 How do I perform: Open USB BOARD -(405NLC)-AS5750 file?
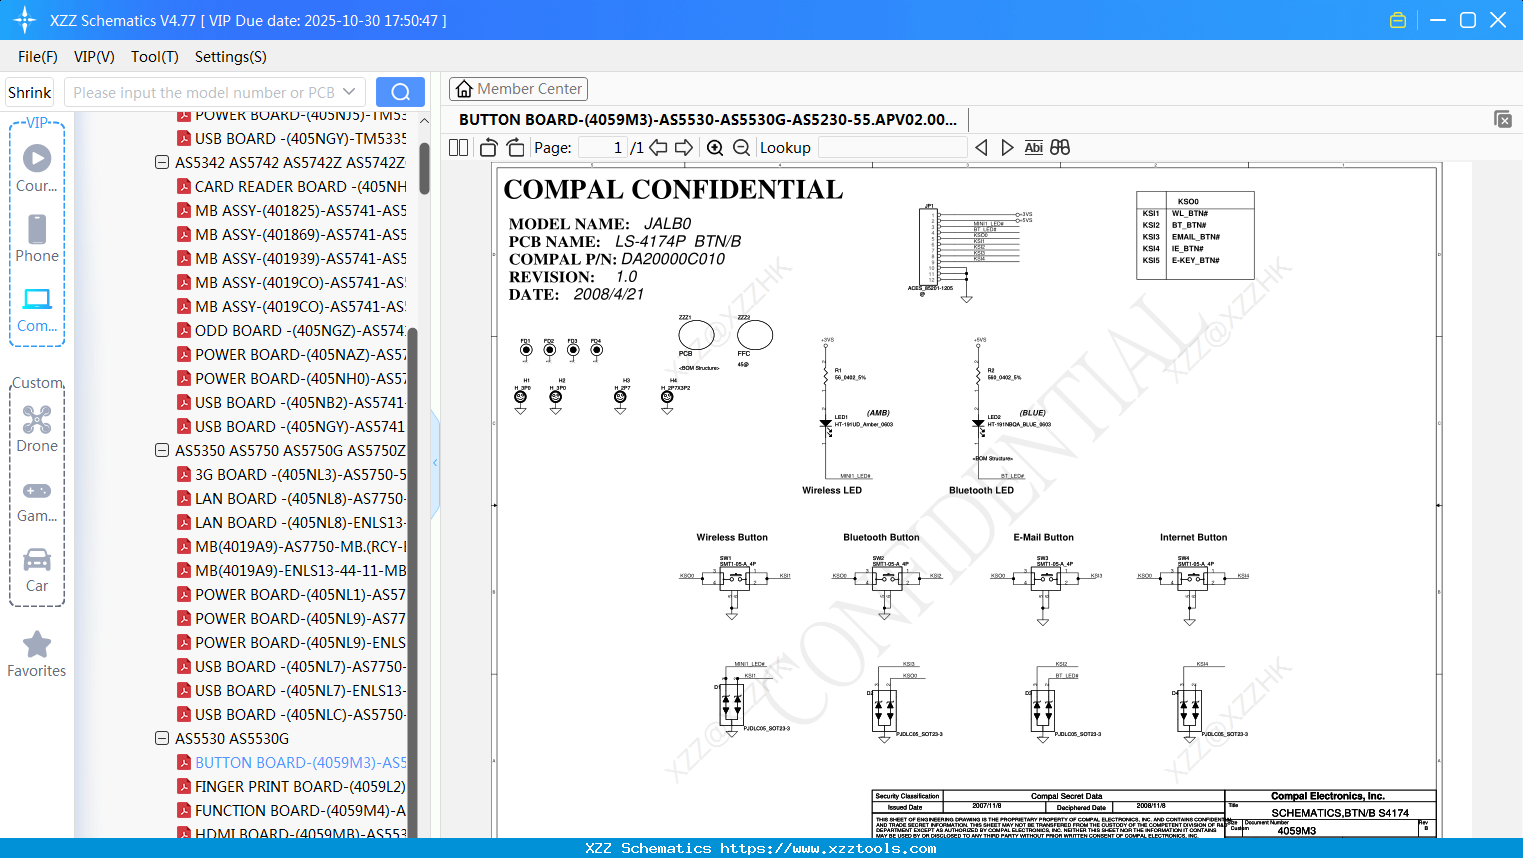(x=300, y=714)
